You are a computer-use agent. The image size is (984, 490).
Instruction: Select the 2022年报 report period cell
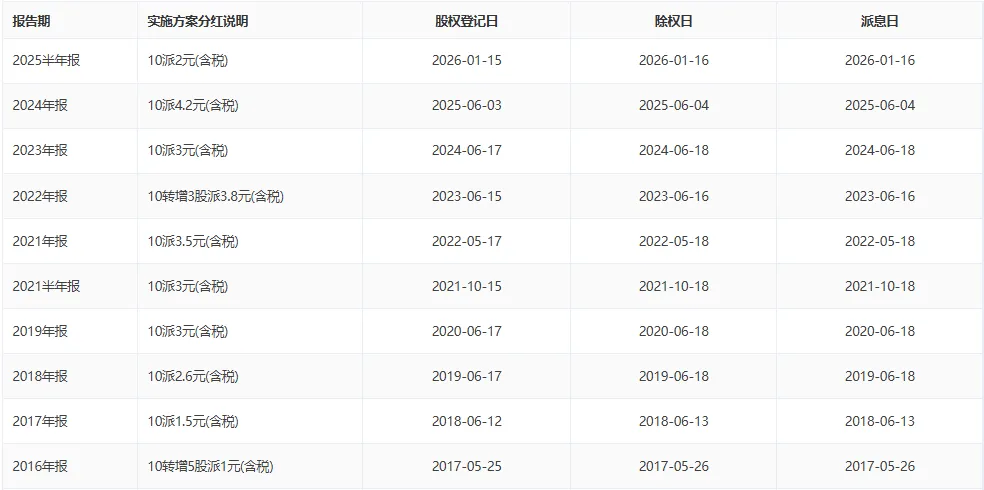tap(40, 196)
